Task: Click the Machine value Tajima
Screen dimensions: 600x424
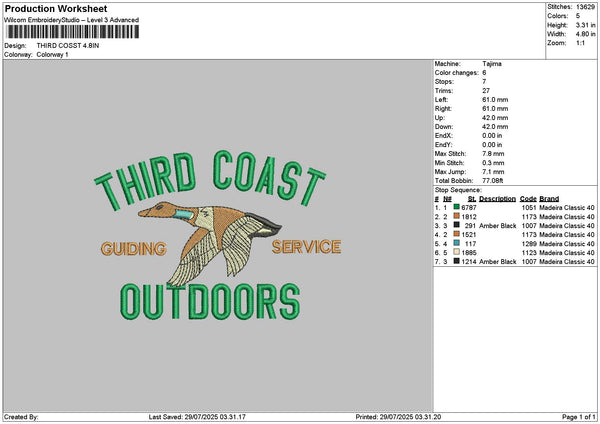Action: click(492, 64)
